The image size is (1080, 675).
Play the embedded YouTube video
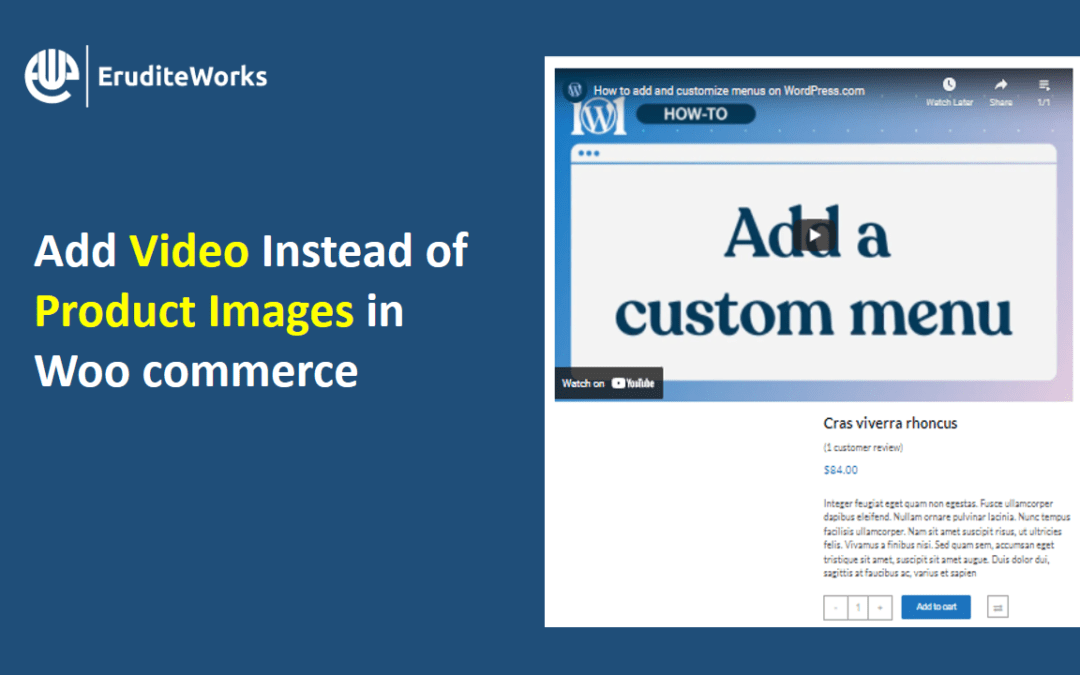pyautogui.click(x=814, y=236)
